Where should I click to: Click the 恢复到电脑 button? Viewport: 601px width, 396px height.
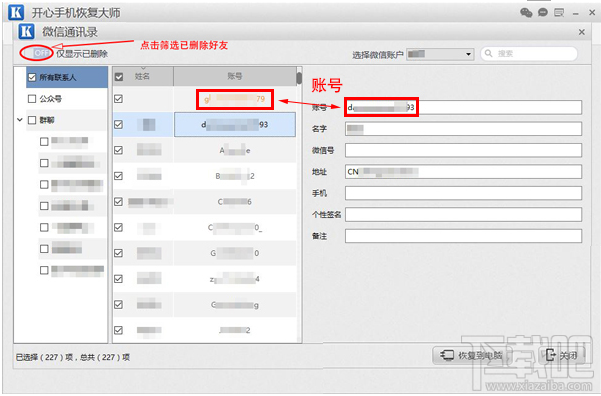[471, 355]
